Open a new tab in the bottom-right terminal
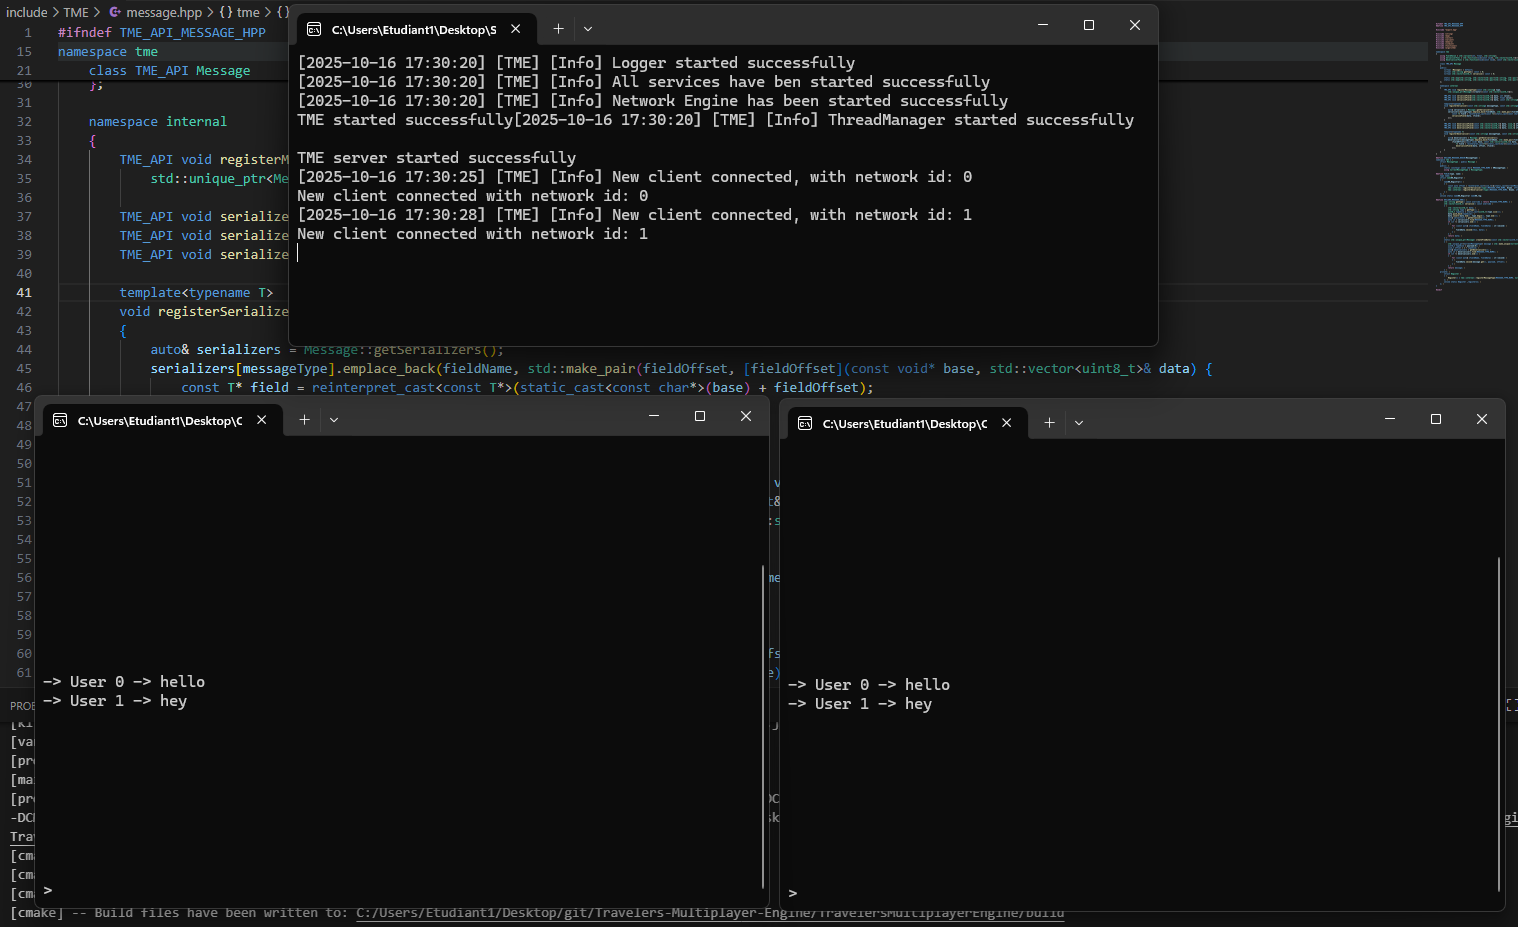1518x927 pixels. [1049, 423]
